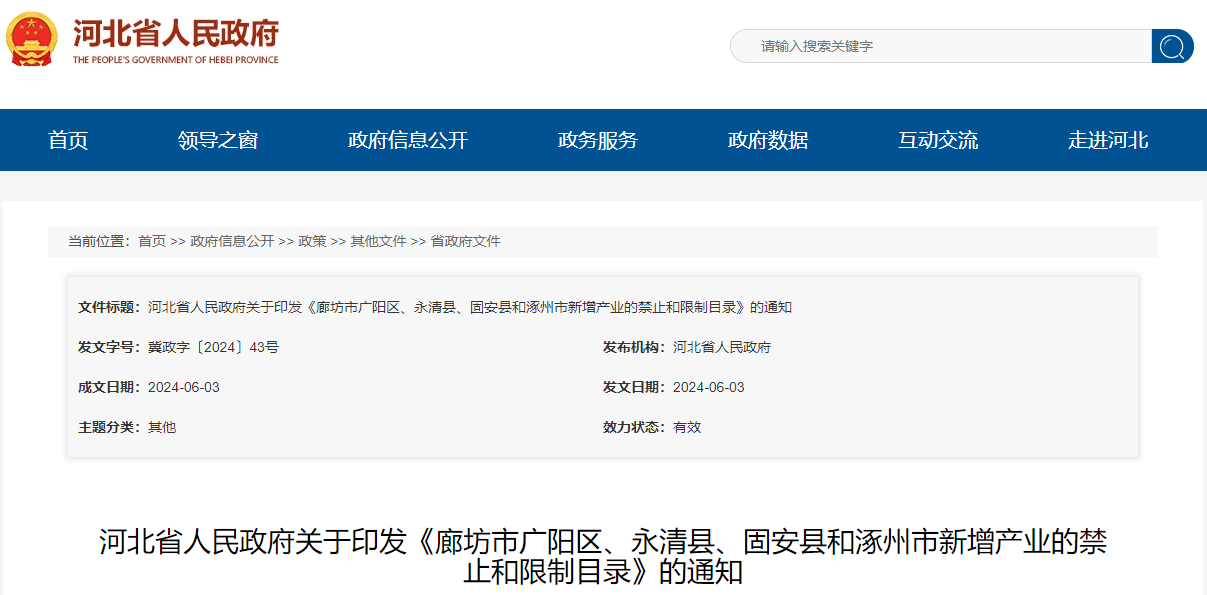Click the 政策 breadcrumb link

click(x=312, y=241)
